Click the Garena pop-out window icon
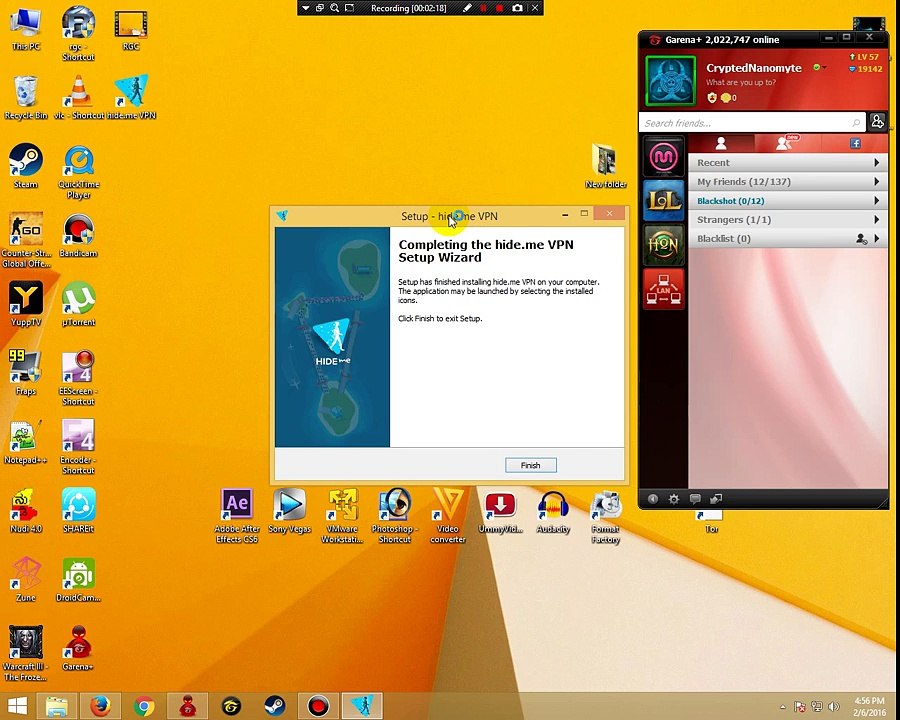The image size is (900, 720). (716, 499)
